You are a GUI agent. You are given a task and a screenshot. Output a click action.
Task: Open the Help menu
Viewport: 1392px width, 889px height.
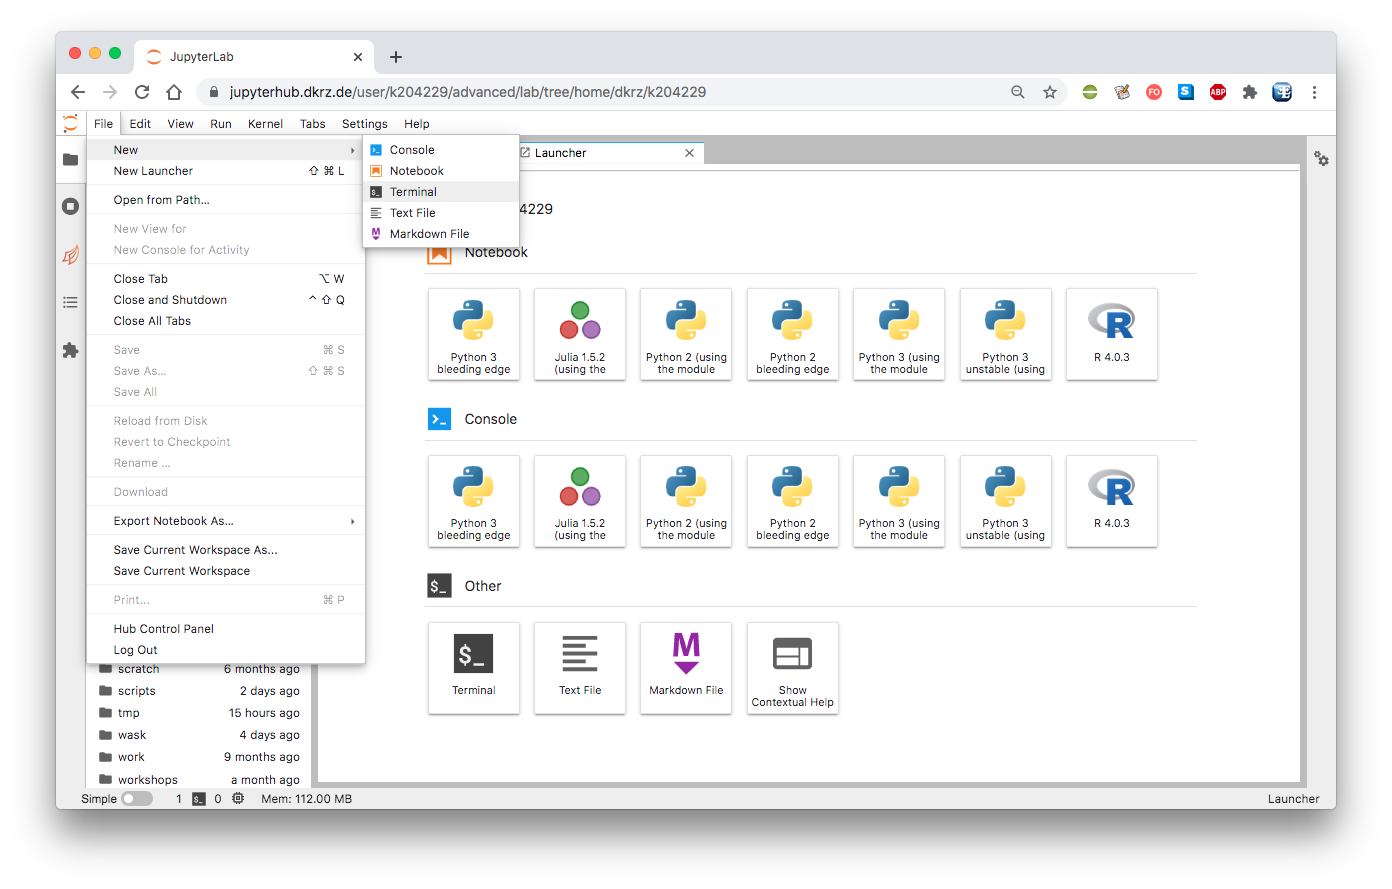417,124
